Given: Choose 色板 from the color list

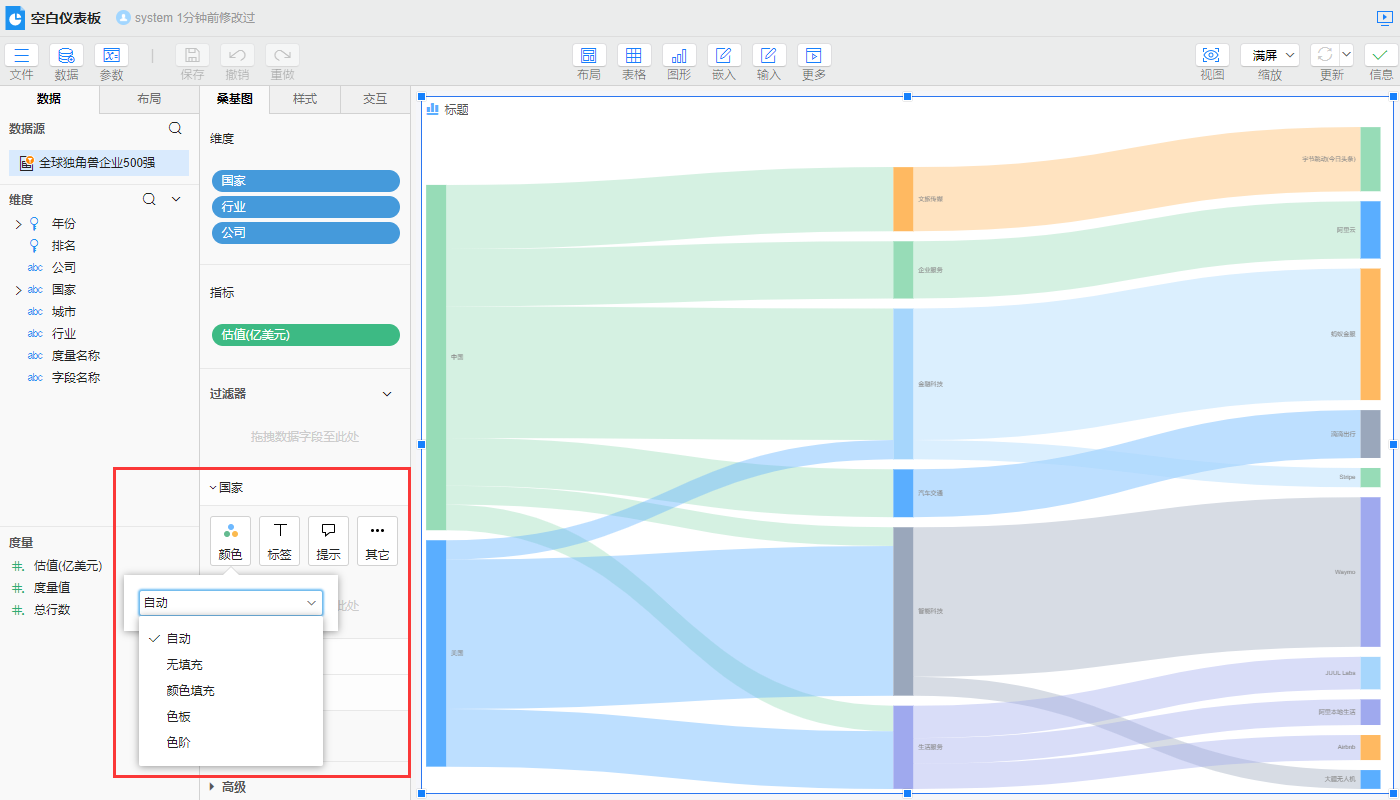Looking at the screenshot, I should (178, 717).
